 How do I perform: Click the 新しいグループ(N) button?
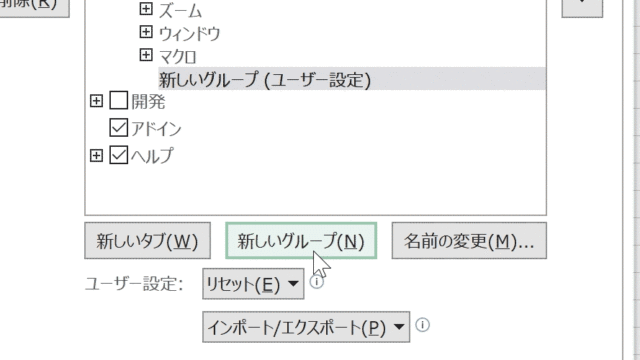[301, 241]
